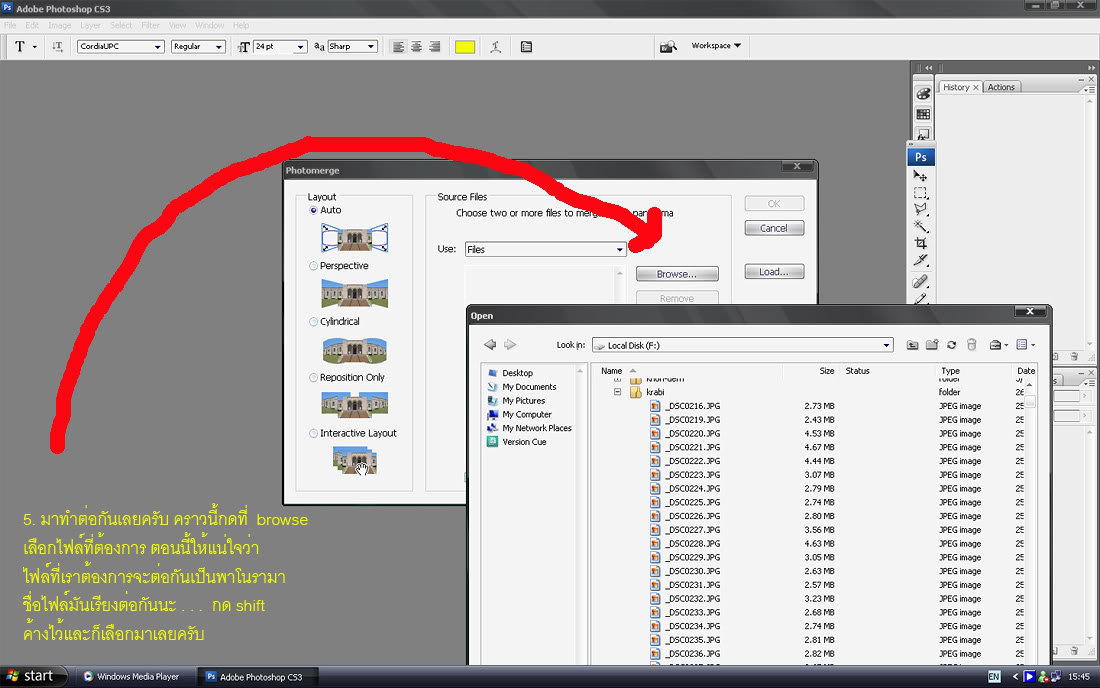Select the Rectangular Marquee tool
This screenshot has height=688, width=1100.
[x=920, y=193]
